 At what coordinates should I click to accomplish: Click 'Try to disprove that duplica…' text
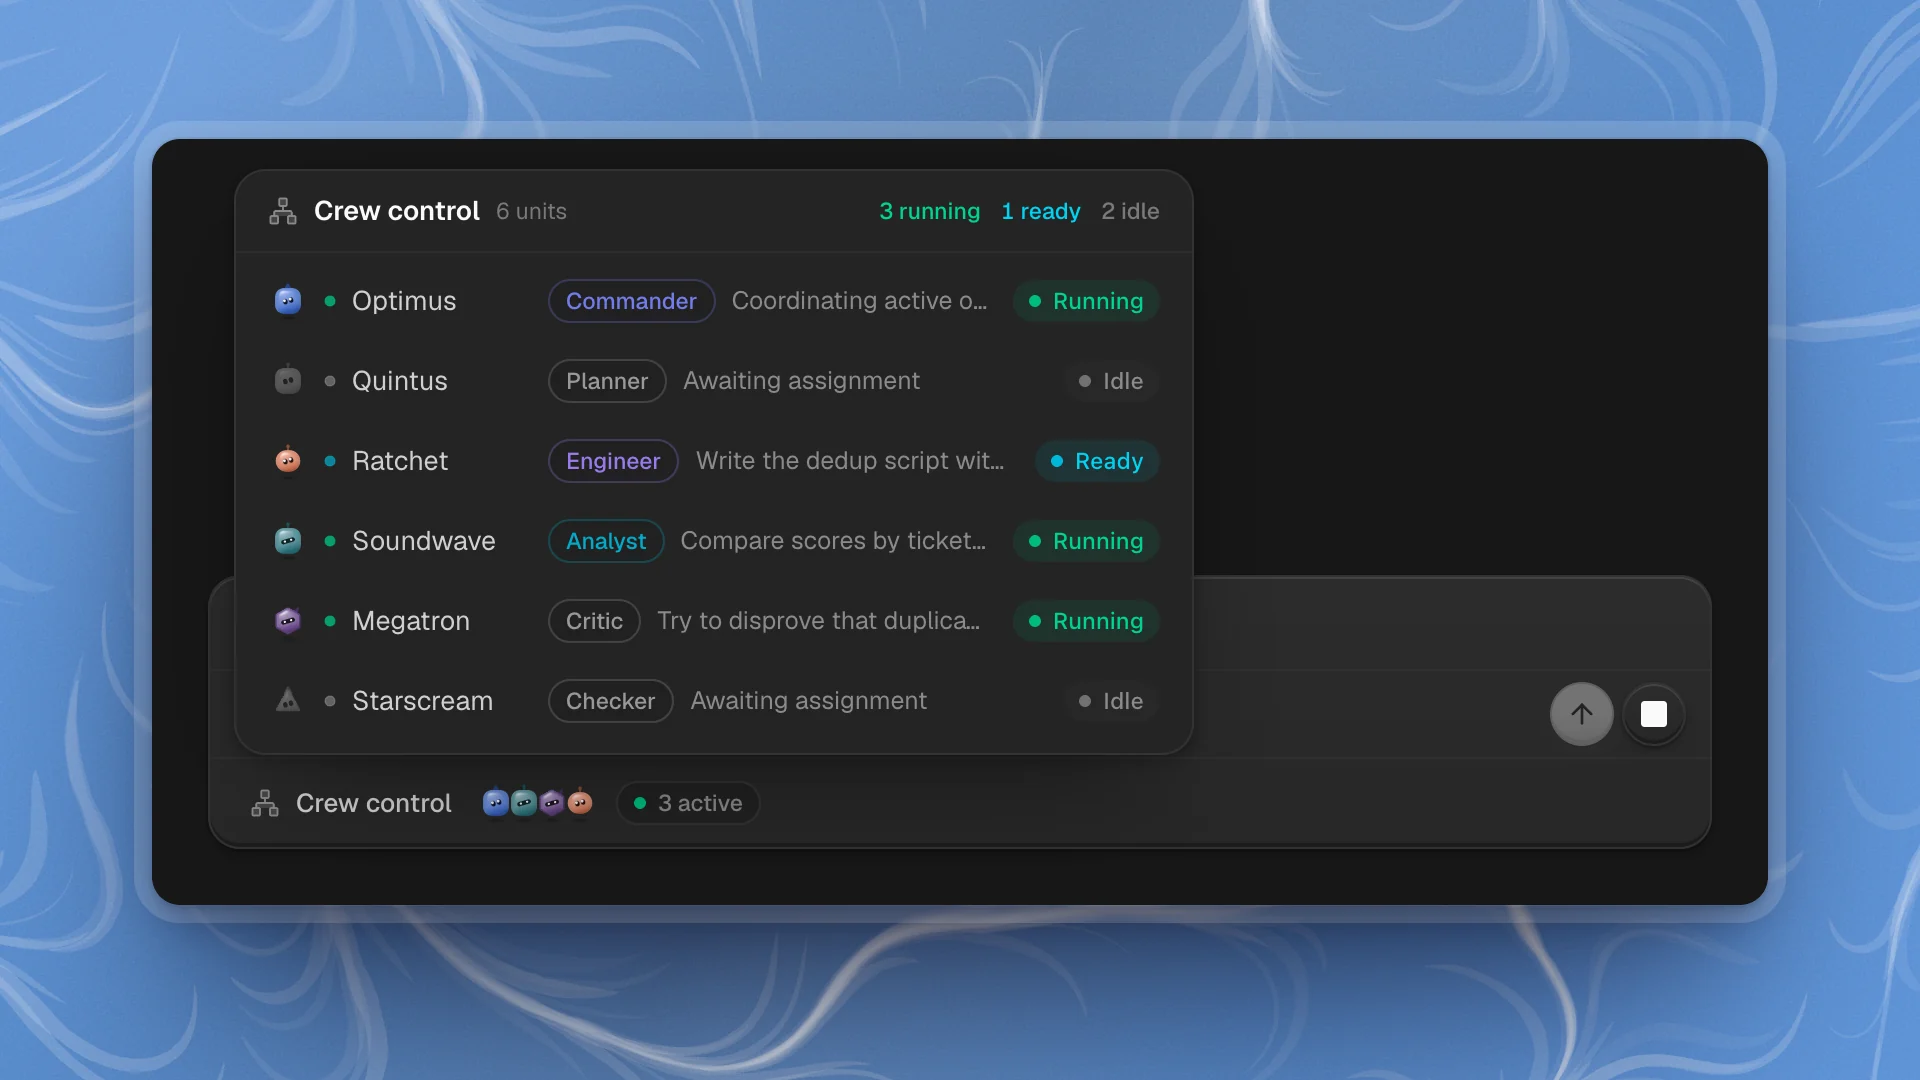(x=818, y=621)
